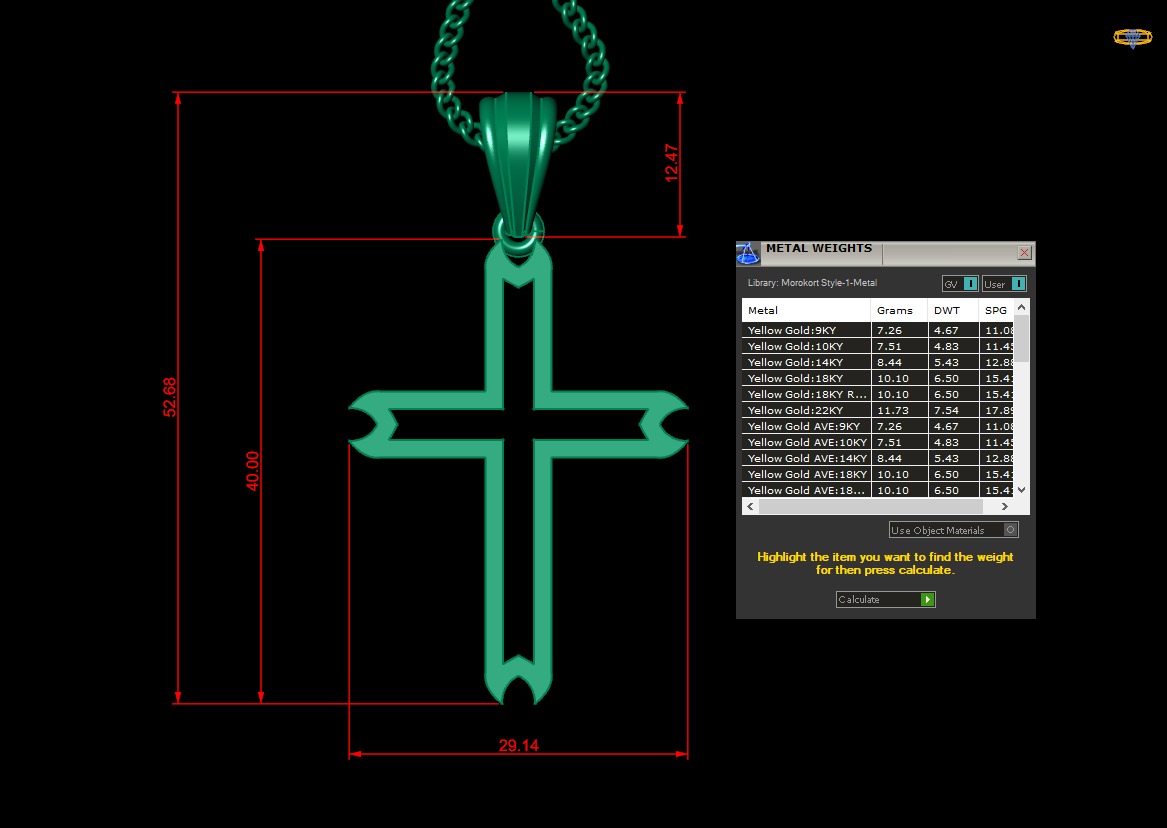Click the Calculate button

click(x=886, y=600)
